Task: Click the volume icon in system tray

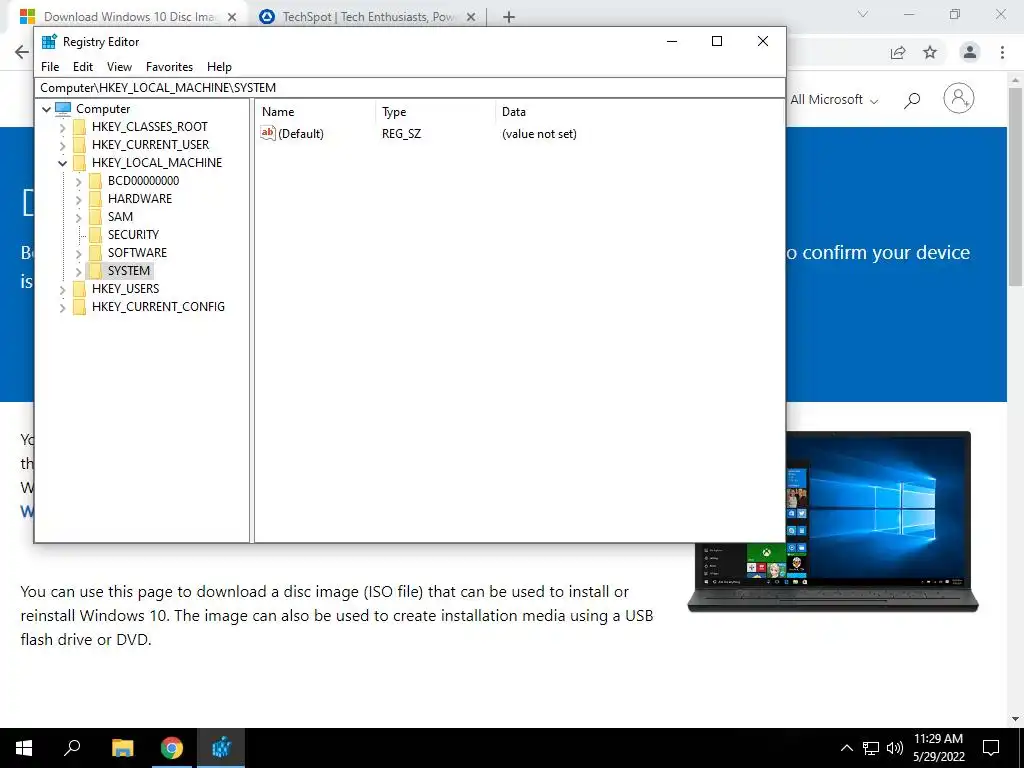Action: 895,748
